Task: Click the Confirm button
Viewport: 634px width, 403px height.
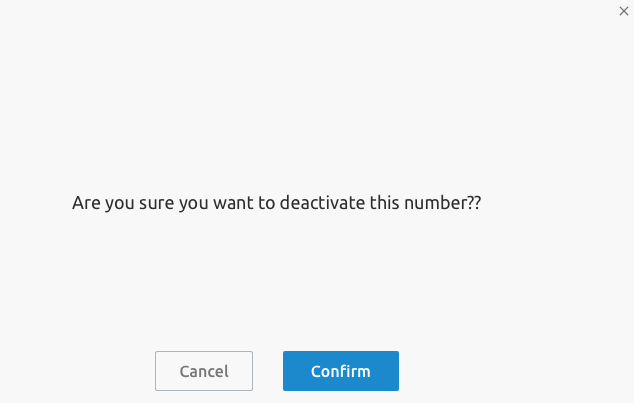Action: pyautogui.click(x=341, y=371)
